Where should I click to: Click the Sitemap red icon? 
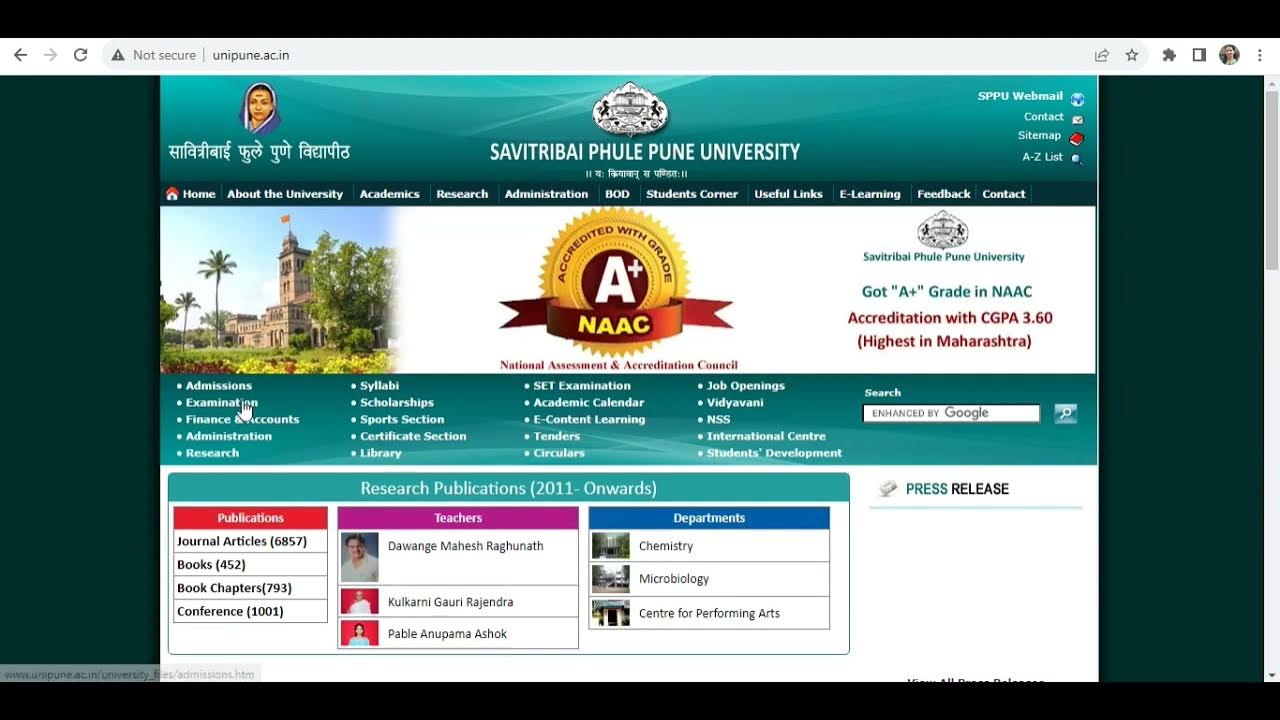point(1077,139)
